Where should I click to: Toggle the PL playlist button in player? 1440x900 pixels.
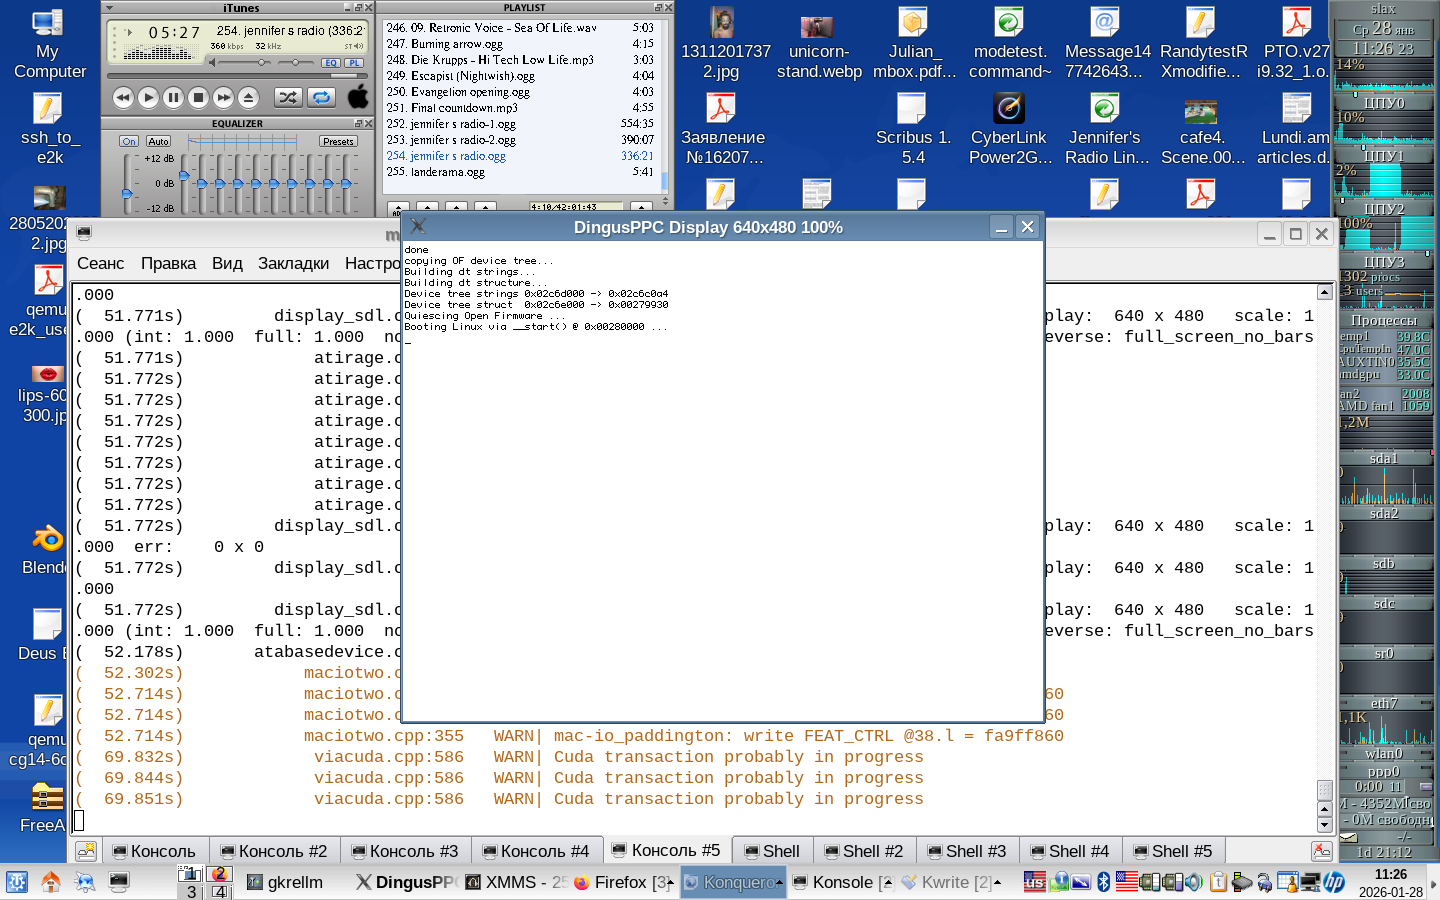[354, 62]
